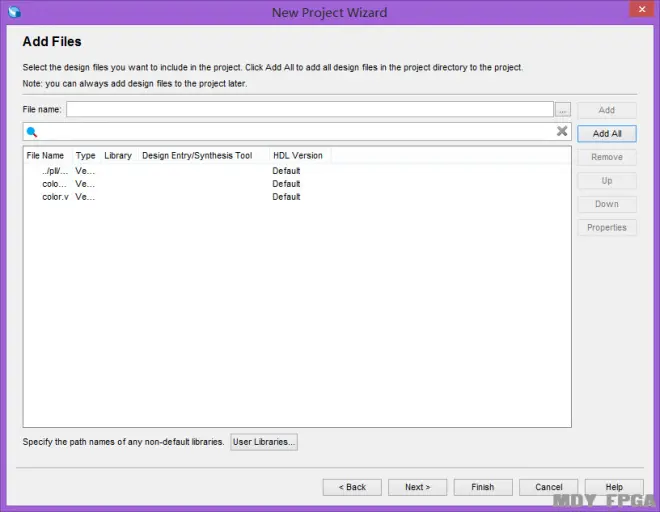
Task: Click Default HDL version of ../pll/... row
Action: 286,171
